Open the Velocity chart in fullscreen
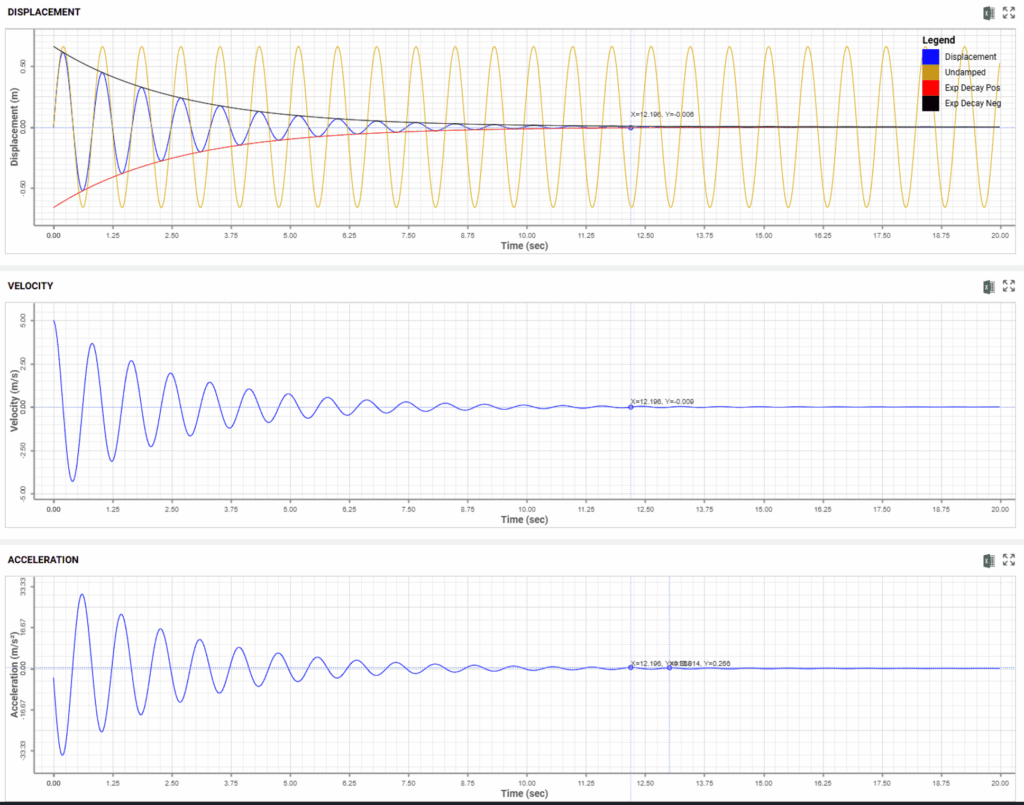The width and height of the screenshot is (1024, 805). (x=1009, y=286)
